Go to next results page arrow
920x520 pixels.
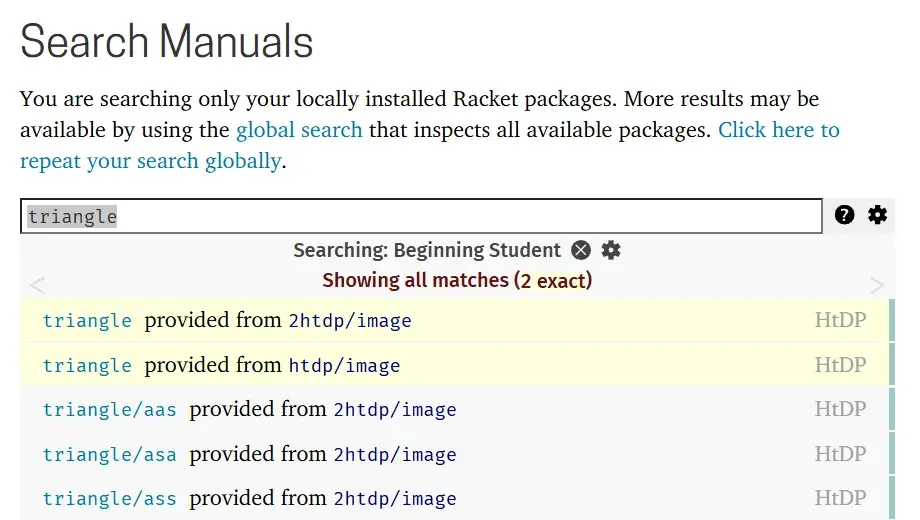[877, 286]
